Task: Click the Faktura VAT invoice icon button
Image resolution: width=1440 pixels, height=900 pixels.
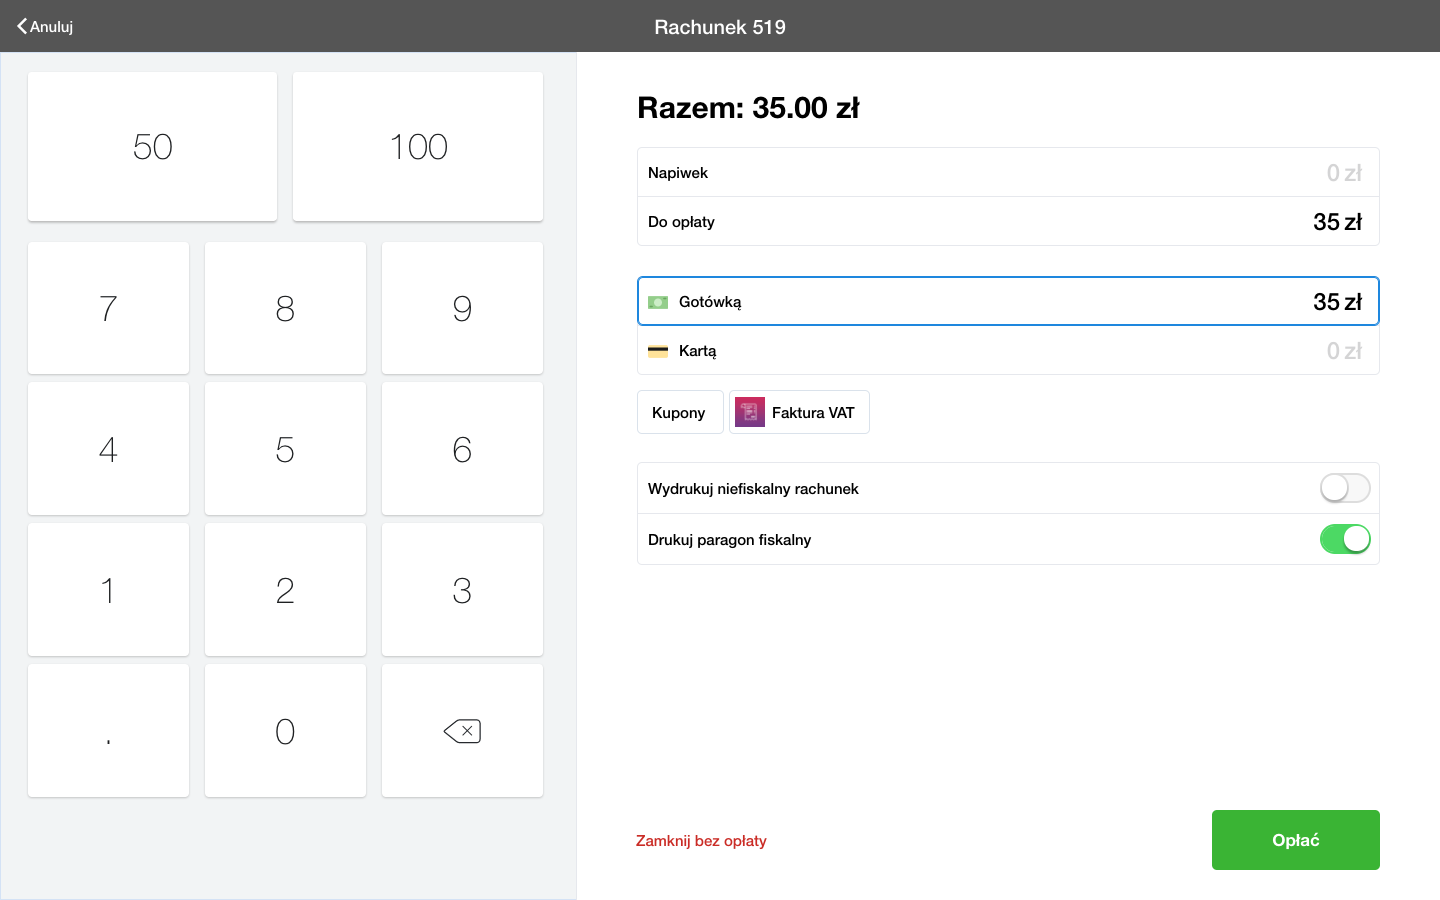Action: coord(750,412)
